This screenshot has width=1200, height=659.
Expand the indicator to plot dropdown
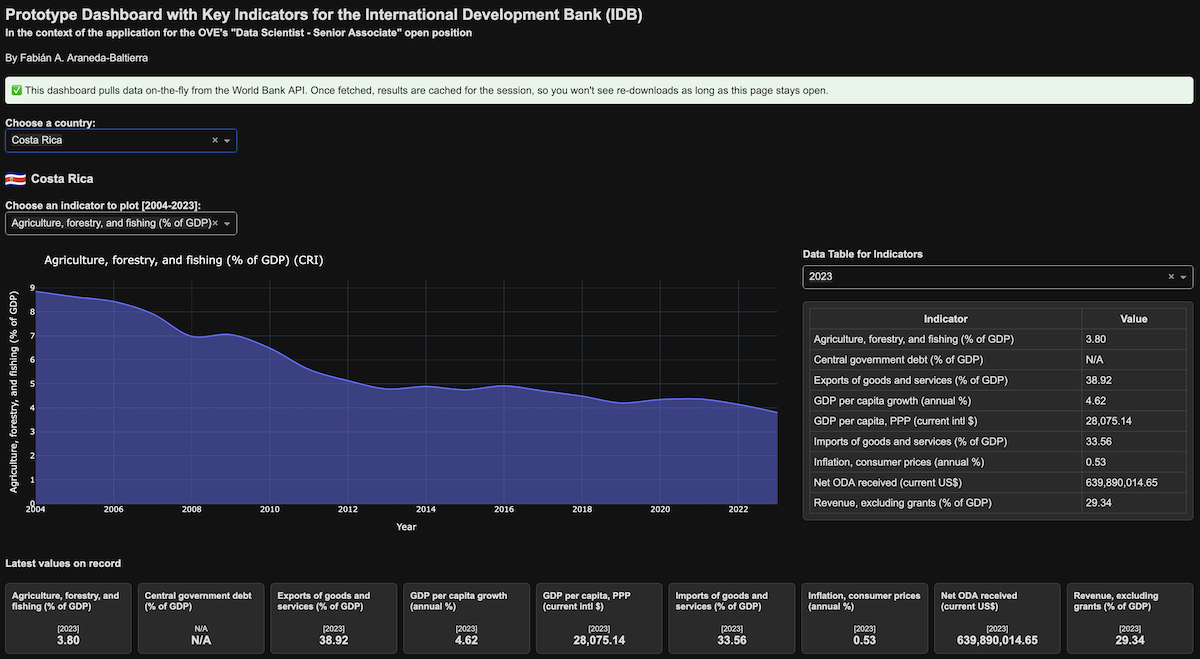click(227, 224)
